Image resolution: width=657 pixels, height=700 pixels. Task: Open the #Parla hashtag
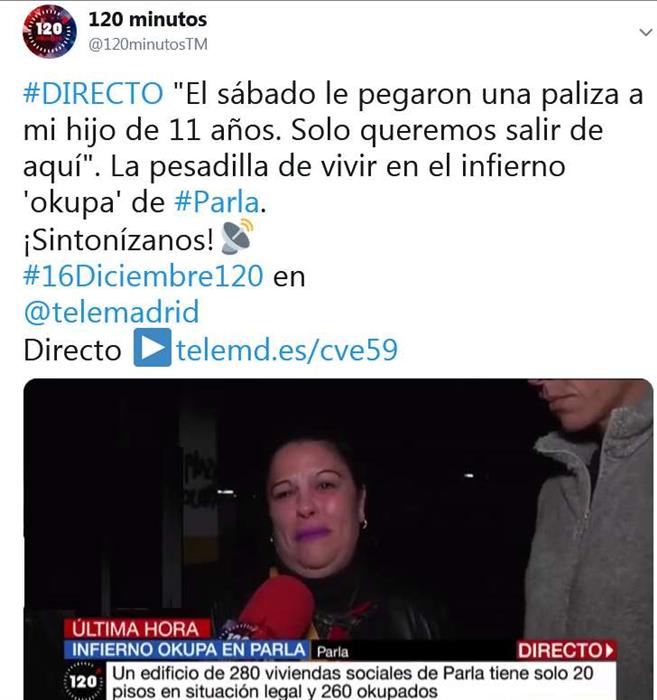pos(217,202)
